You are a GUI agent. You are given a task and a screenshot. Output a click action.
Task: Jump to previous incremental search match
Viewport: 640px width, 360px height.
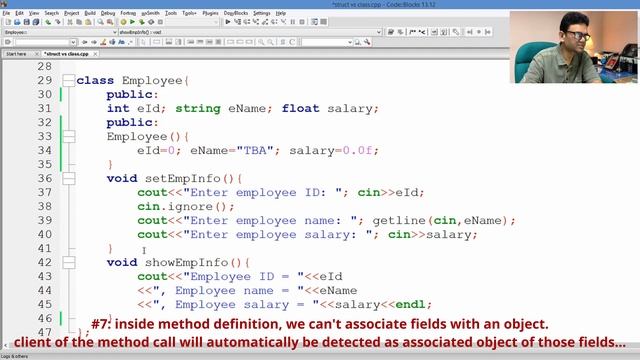84,42
